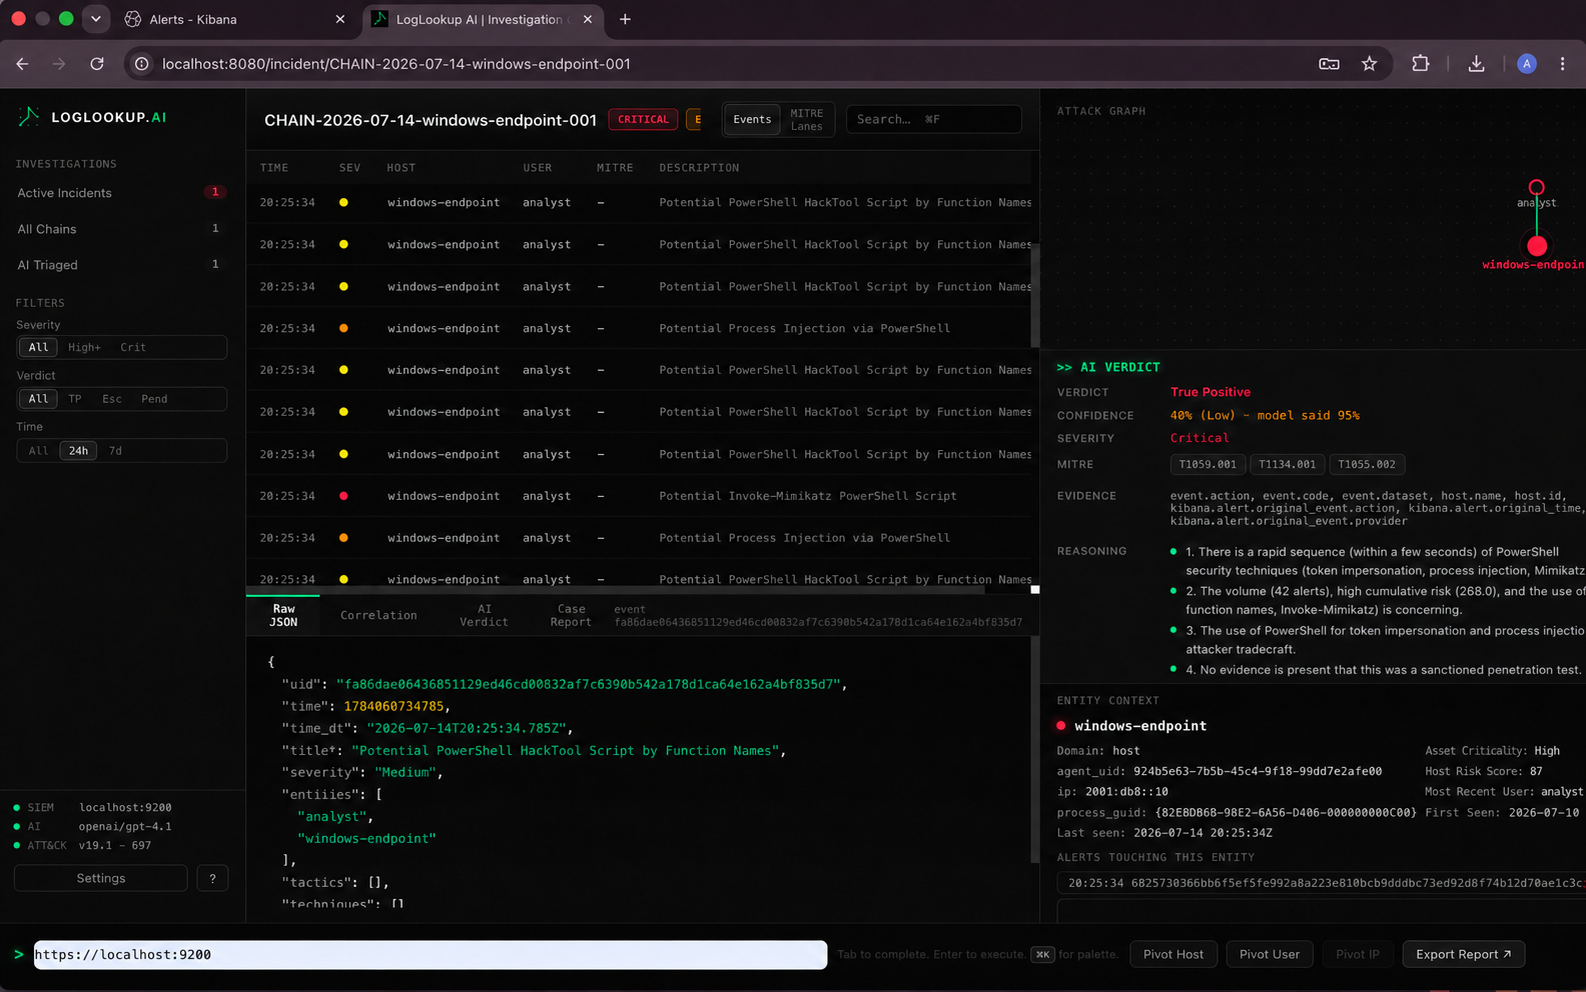Click the T1055.002 MITRE tag
The width and height of the screenshot is (1586, 992).
[1367, 464]
